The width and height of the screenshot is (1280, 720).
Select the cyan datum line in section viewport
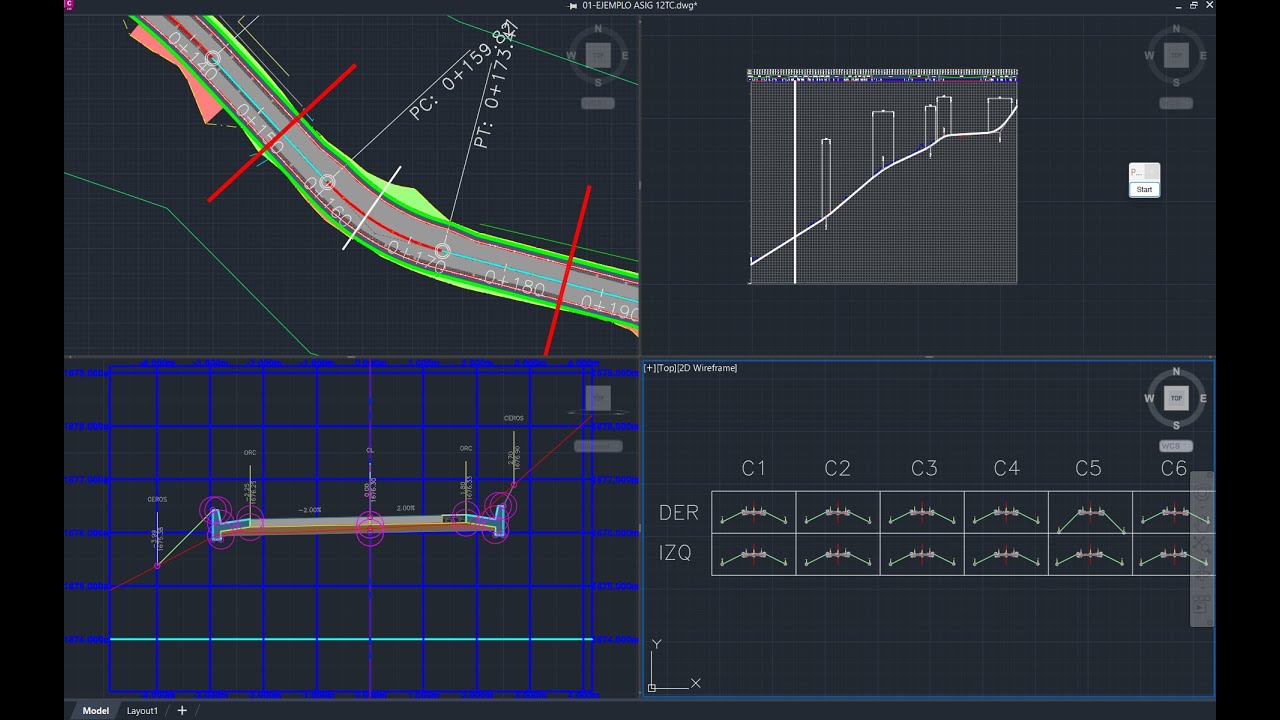coord(352,638)
